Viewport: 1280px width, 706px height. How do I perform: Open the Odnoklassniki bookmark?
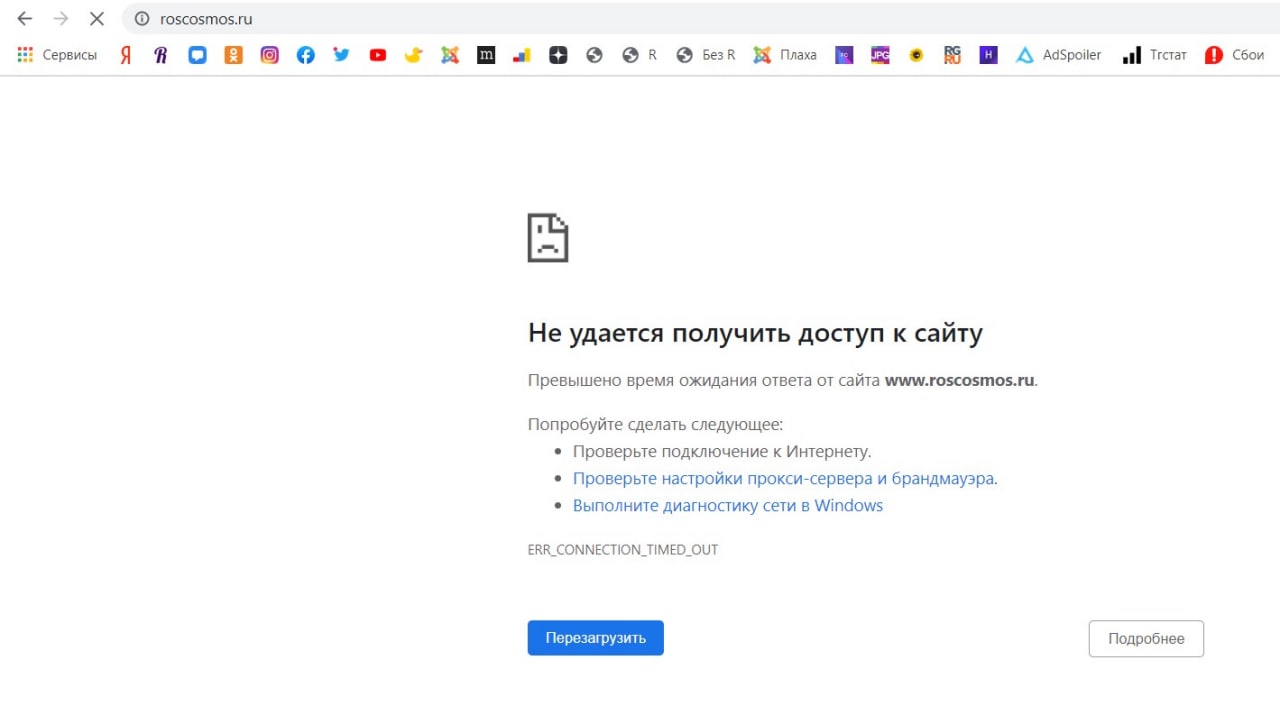(233, 55)
